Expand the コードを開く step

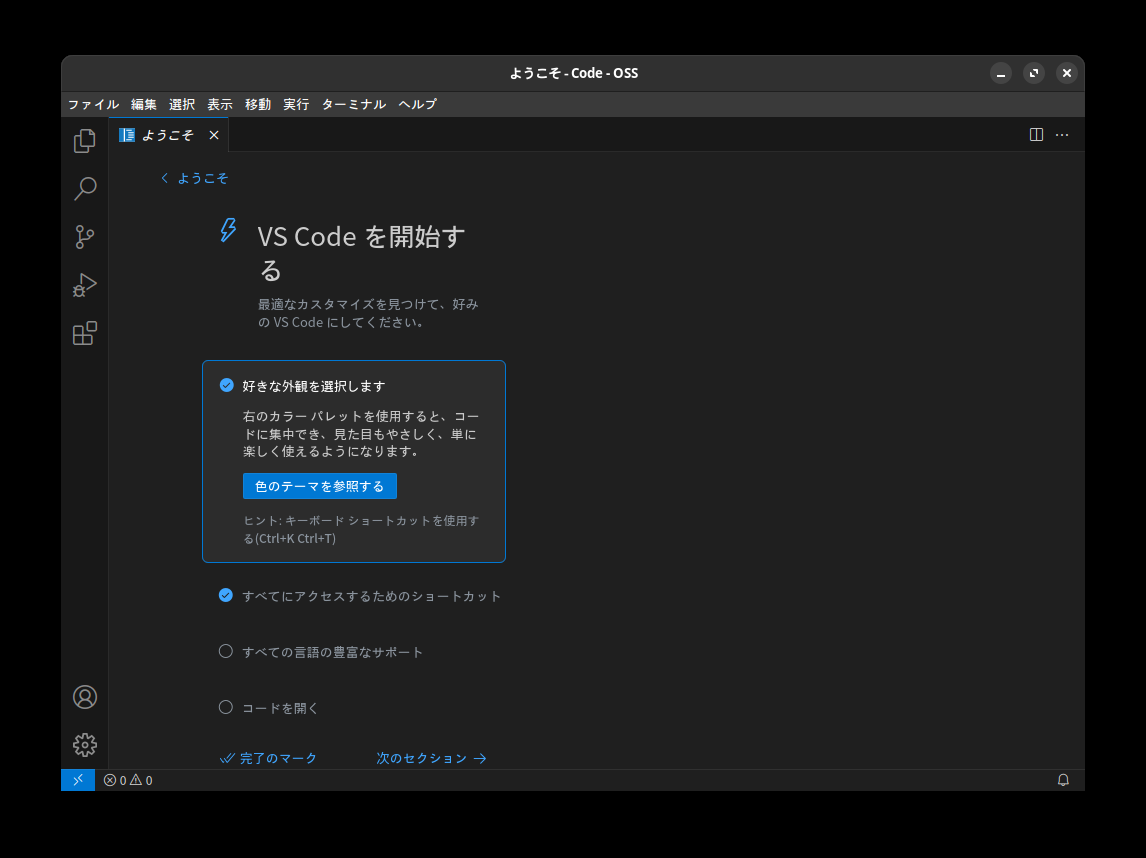[281, 708]
